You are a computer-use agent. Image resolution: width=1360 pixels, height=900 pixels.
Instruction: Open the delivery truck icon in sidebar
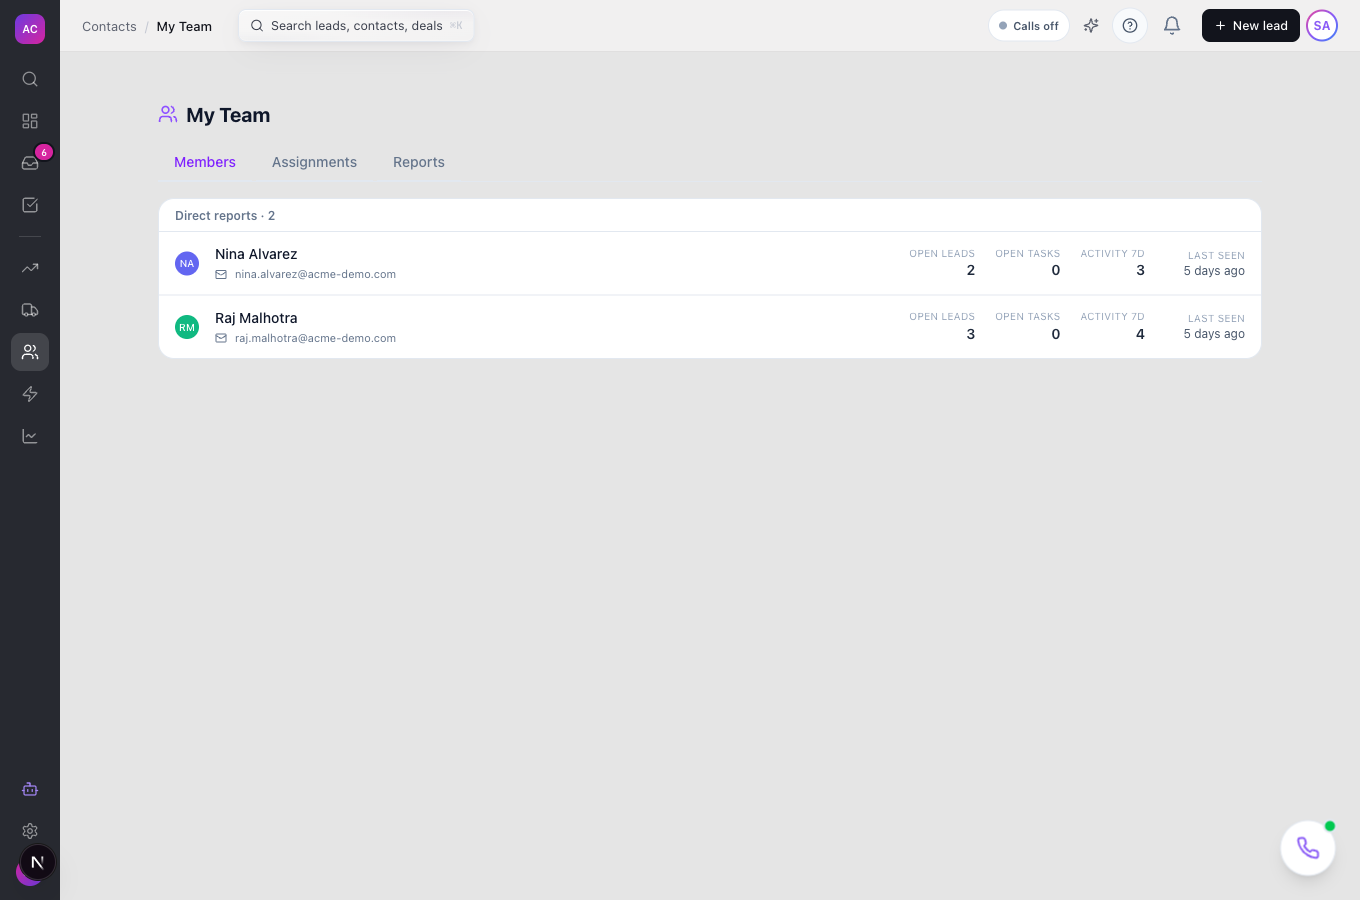30,310
